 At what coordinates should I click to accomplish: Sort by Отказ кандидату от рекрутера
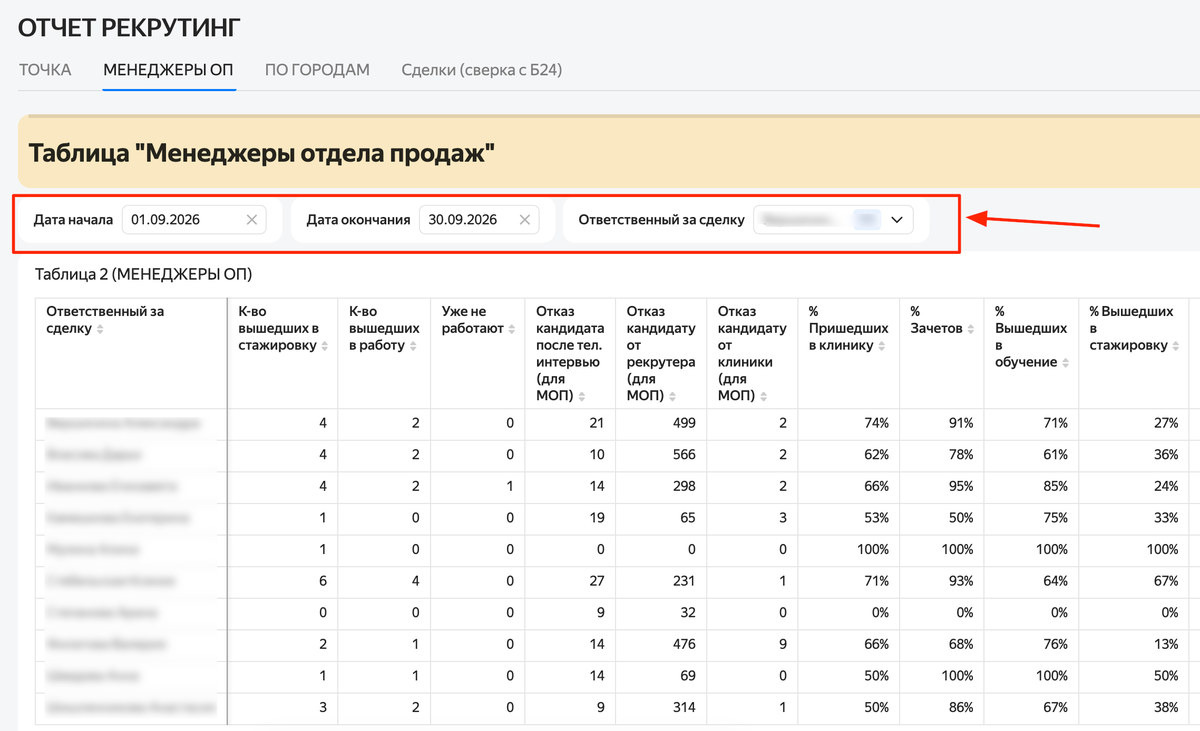(671, 397)
